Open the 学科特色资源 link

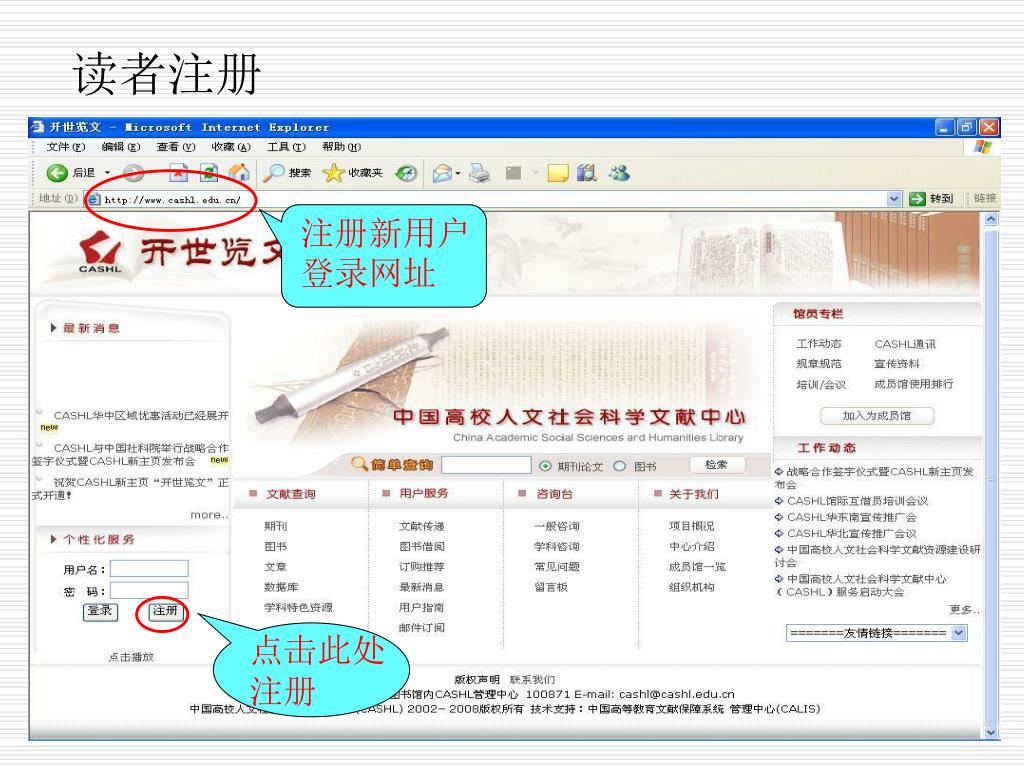click(x=298, y=607)
